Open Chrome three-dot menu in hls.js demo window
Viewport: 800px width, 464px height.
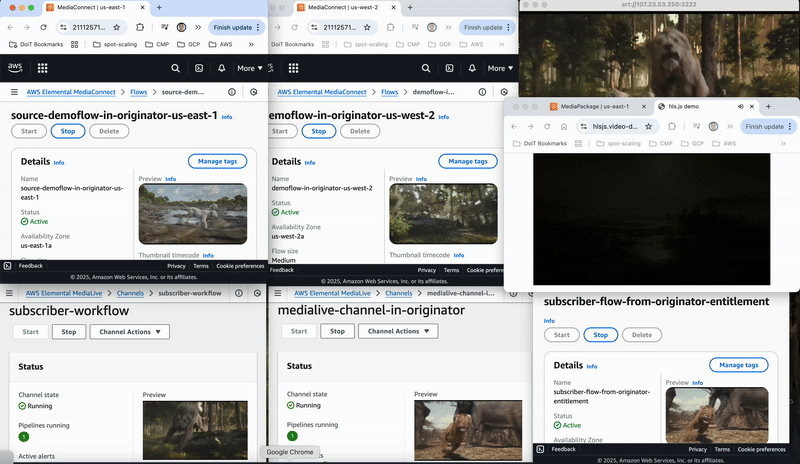790,127
